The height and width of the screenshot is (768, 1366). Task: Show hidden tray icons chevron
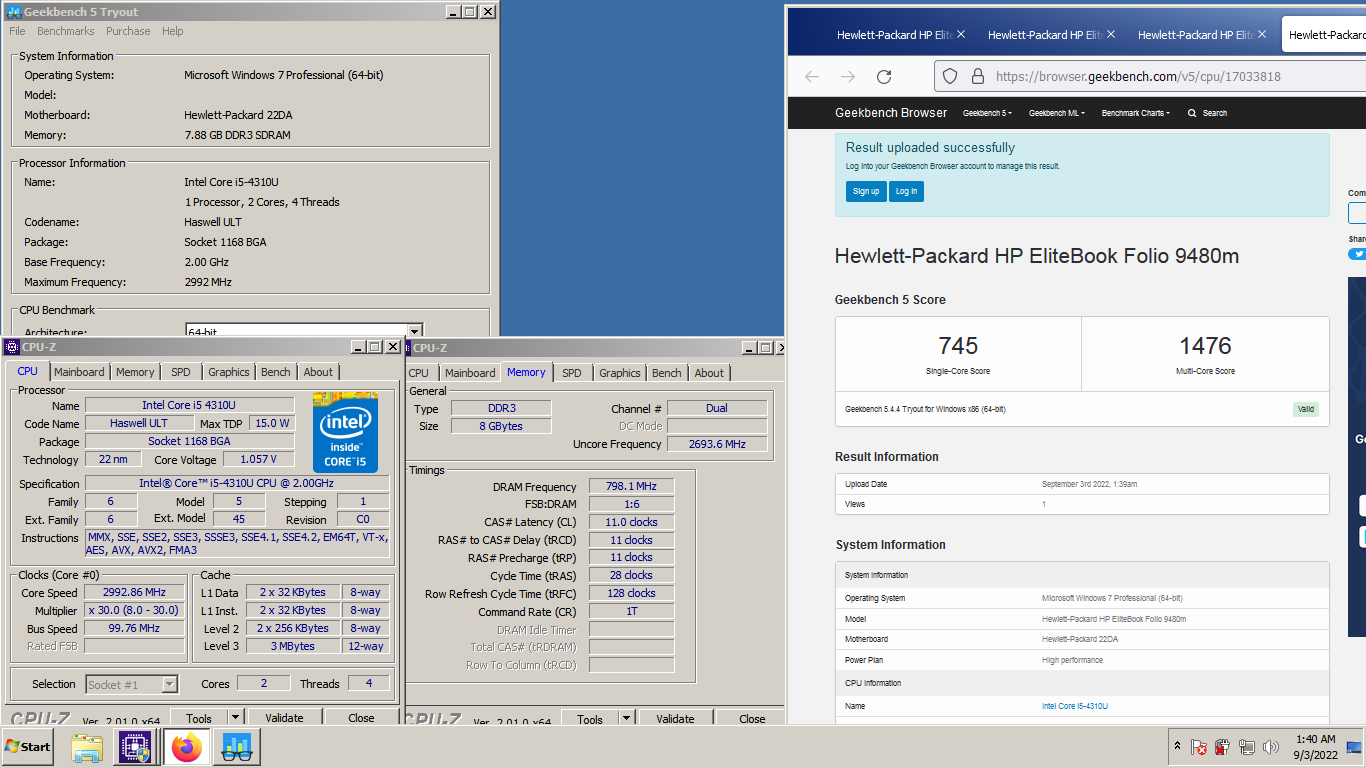pos(1177,746)
